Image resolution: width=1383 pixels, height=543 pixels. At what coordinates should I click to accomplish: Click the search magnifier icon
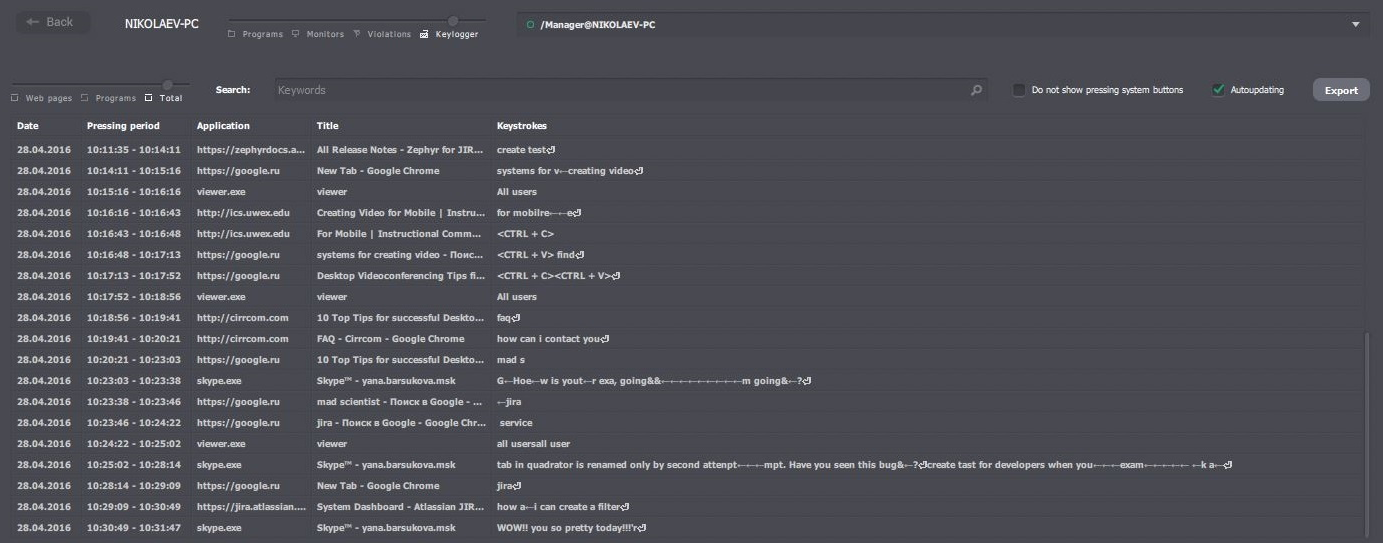pos(976,90)
